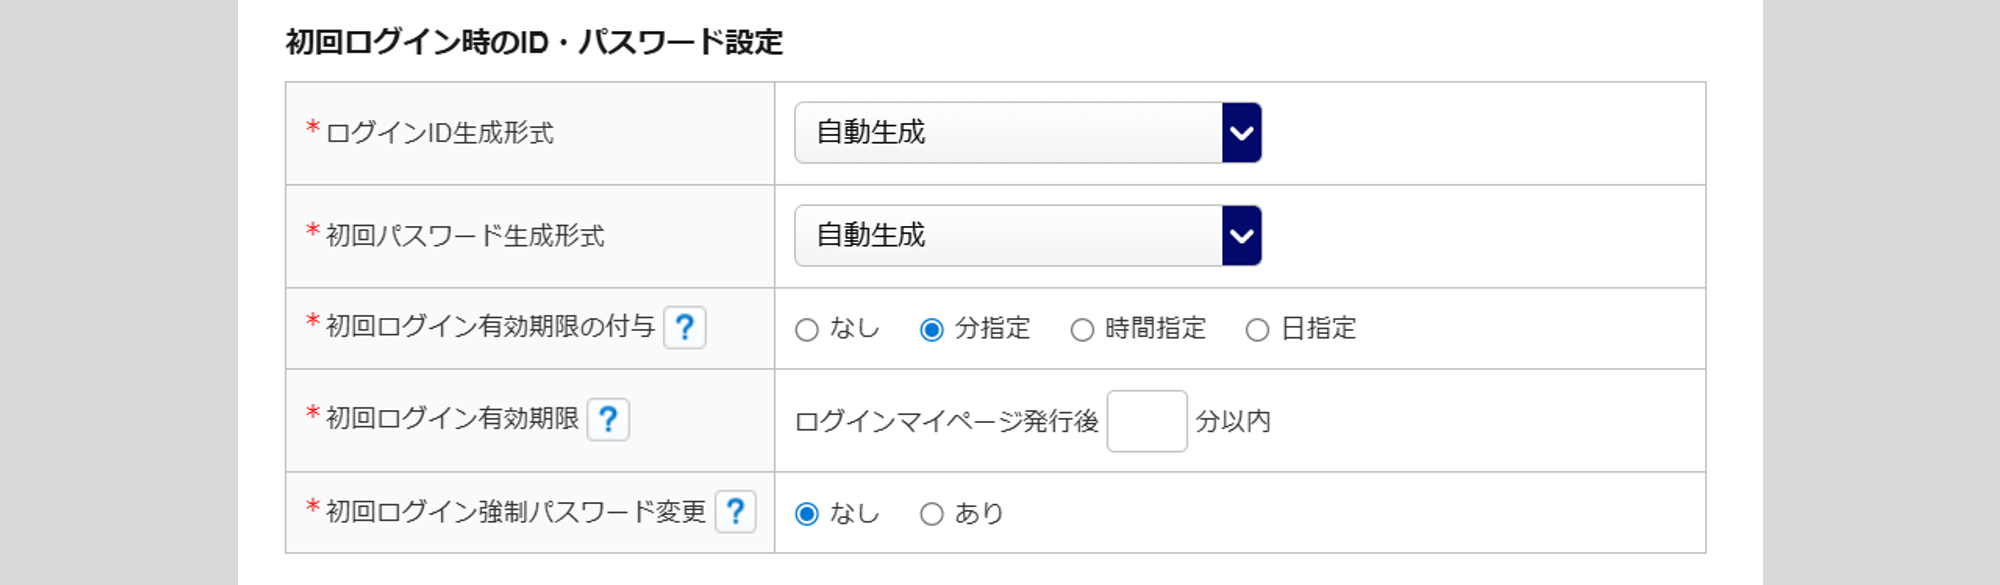Screen dimensions: 2000x585
Task: Click the 初回ログイン強制パスワード変更 label text
Action: [515, 512]
